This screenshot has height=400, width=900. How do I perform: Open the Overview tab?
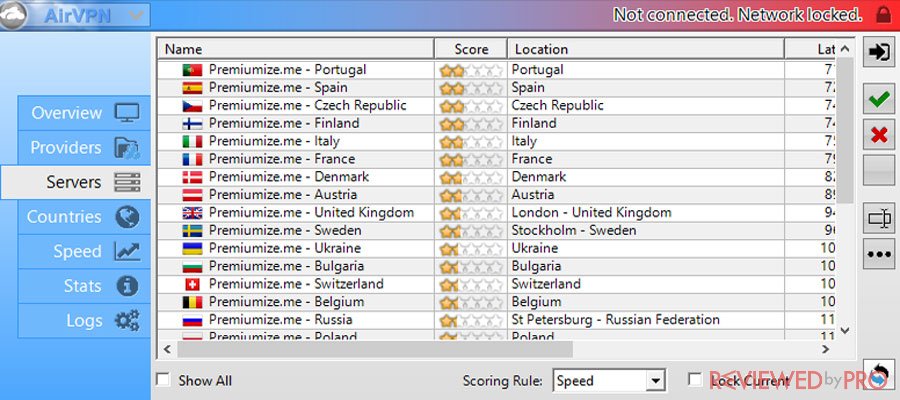pyautogui.click(x=84, y=113)
